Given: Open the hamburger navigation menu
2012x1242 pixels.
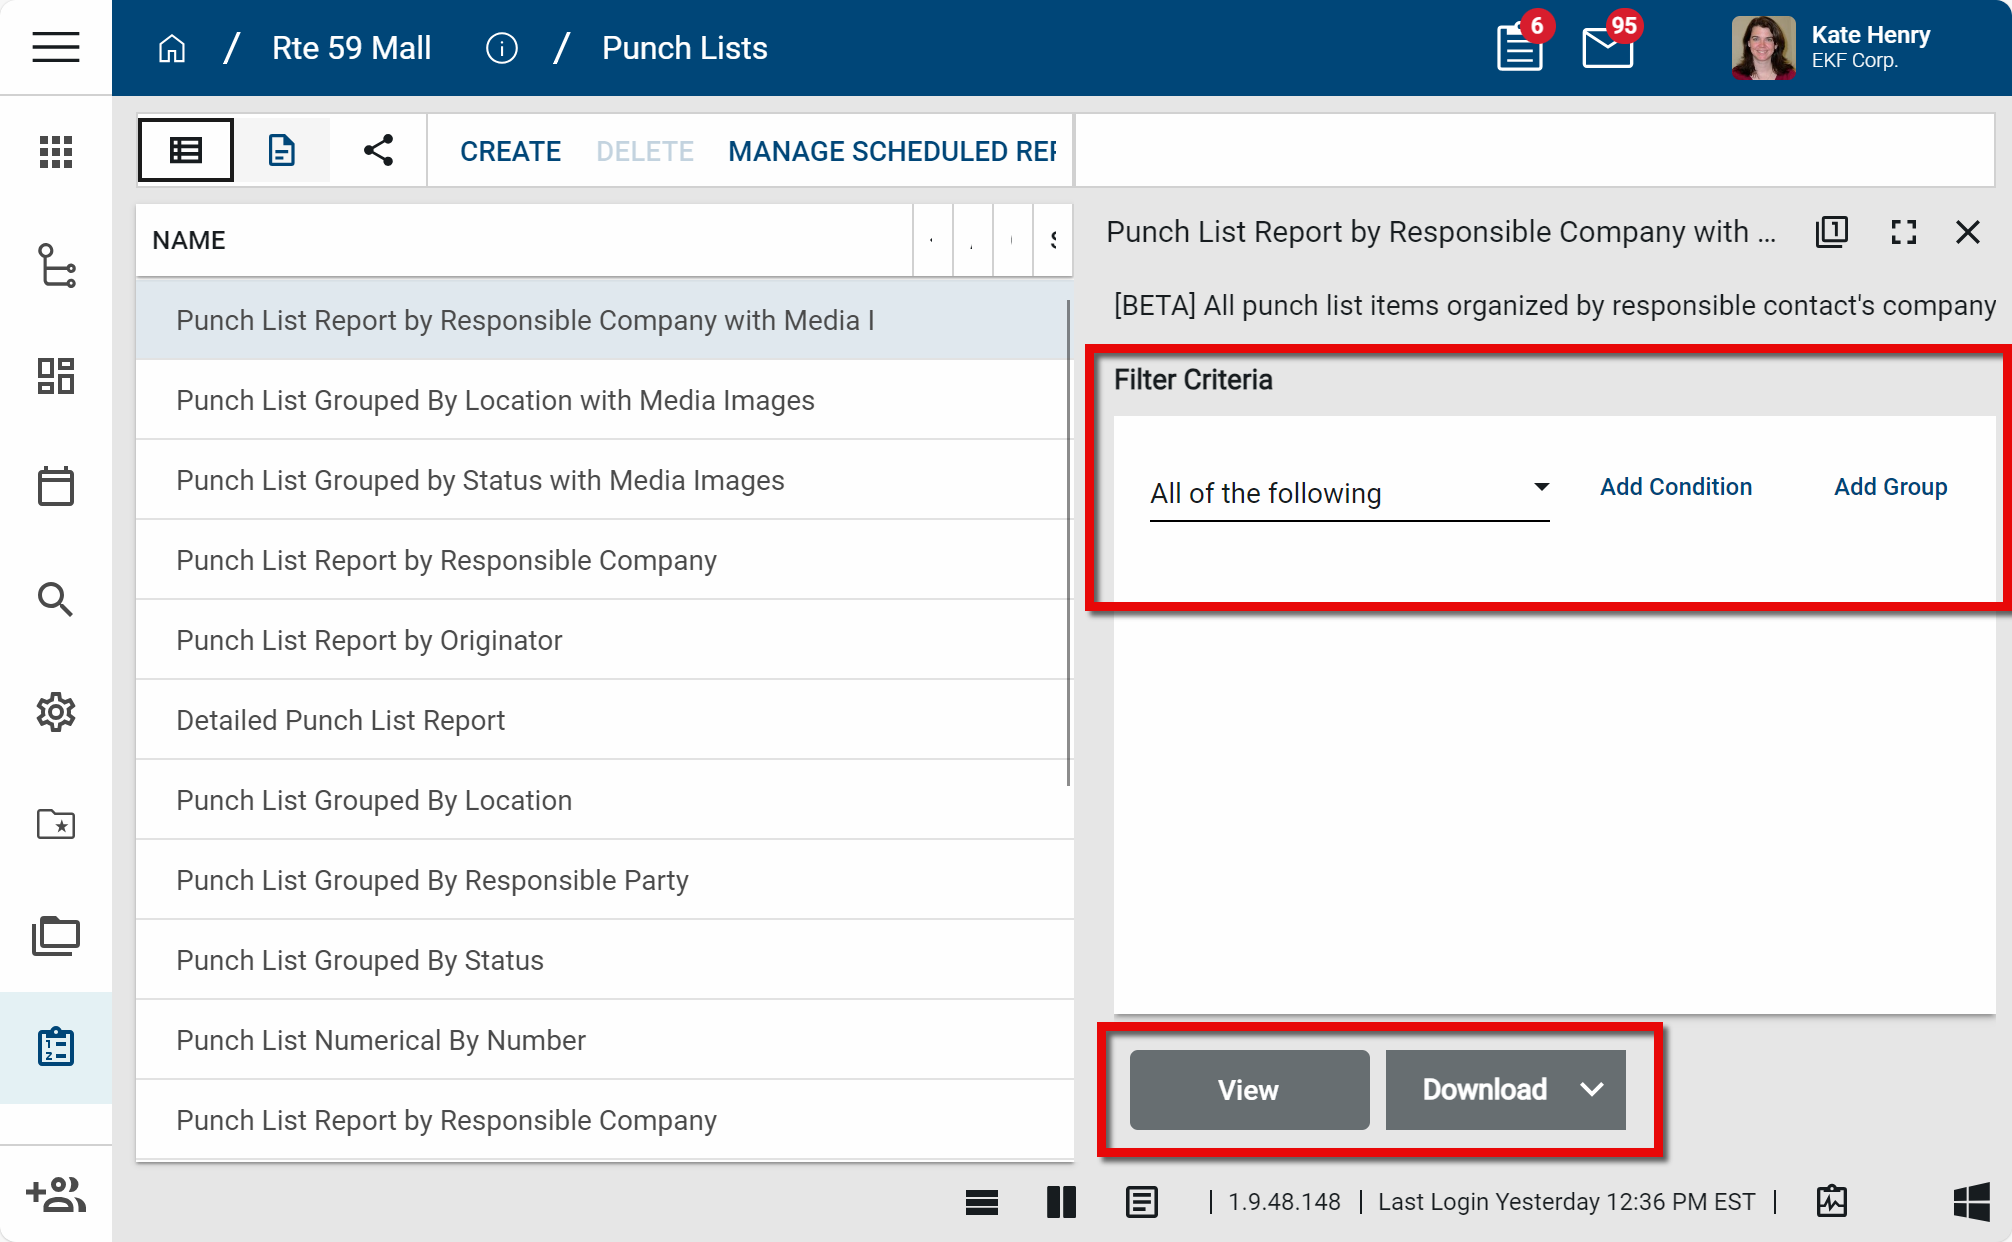Looking at the screenshot, I should tap(55, 47).
